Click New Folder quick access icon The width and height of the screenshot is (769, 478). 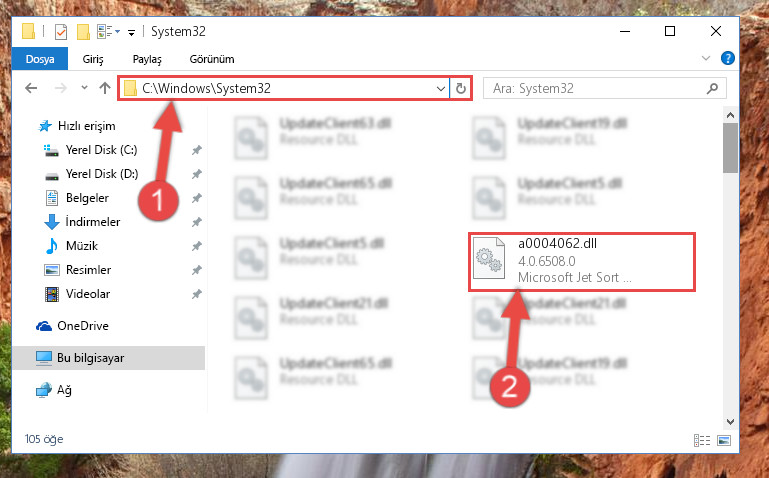tap(83, 32)
